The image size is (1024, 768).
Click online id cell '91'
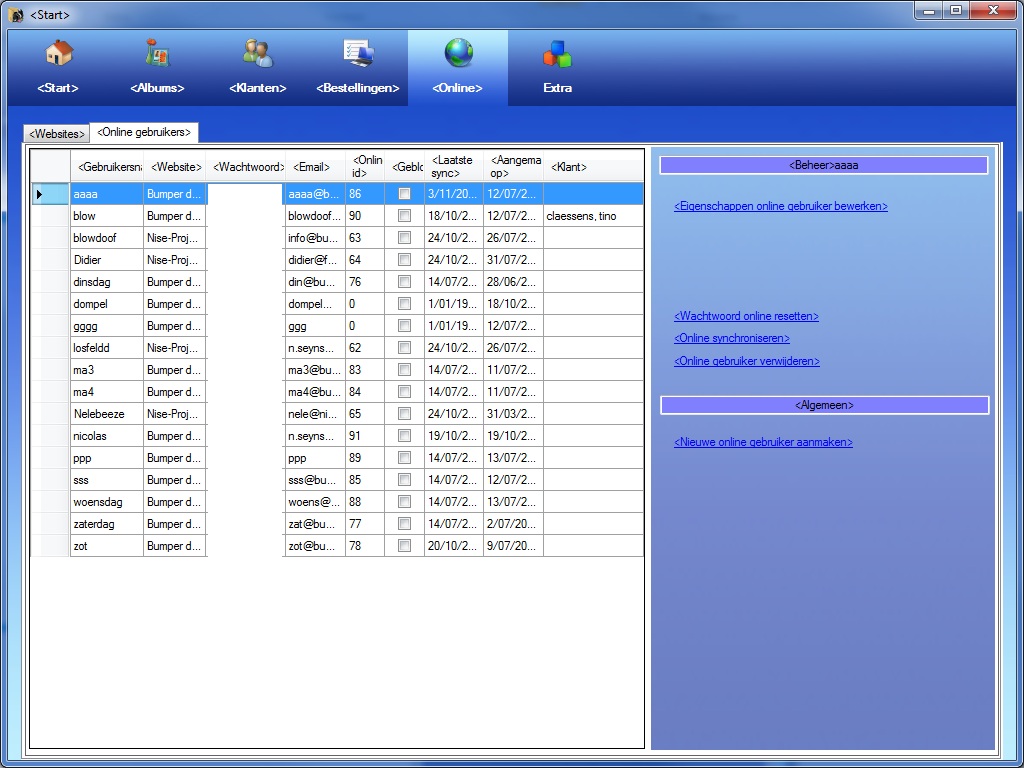pos(365,436)
